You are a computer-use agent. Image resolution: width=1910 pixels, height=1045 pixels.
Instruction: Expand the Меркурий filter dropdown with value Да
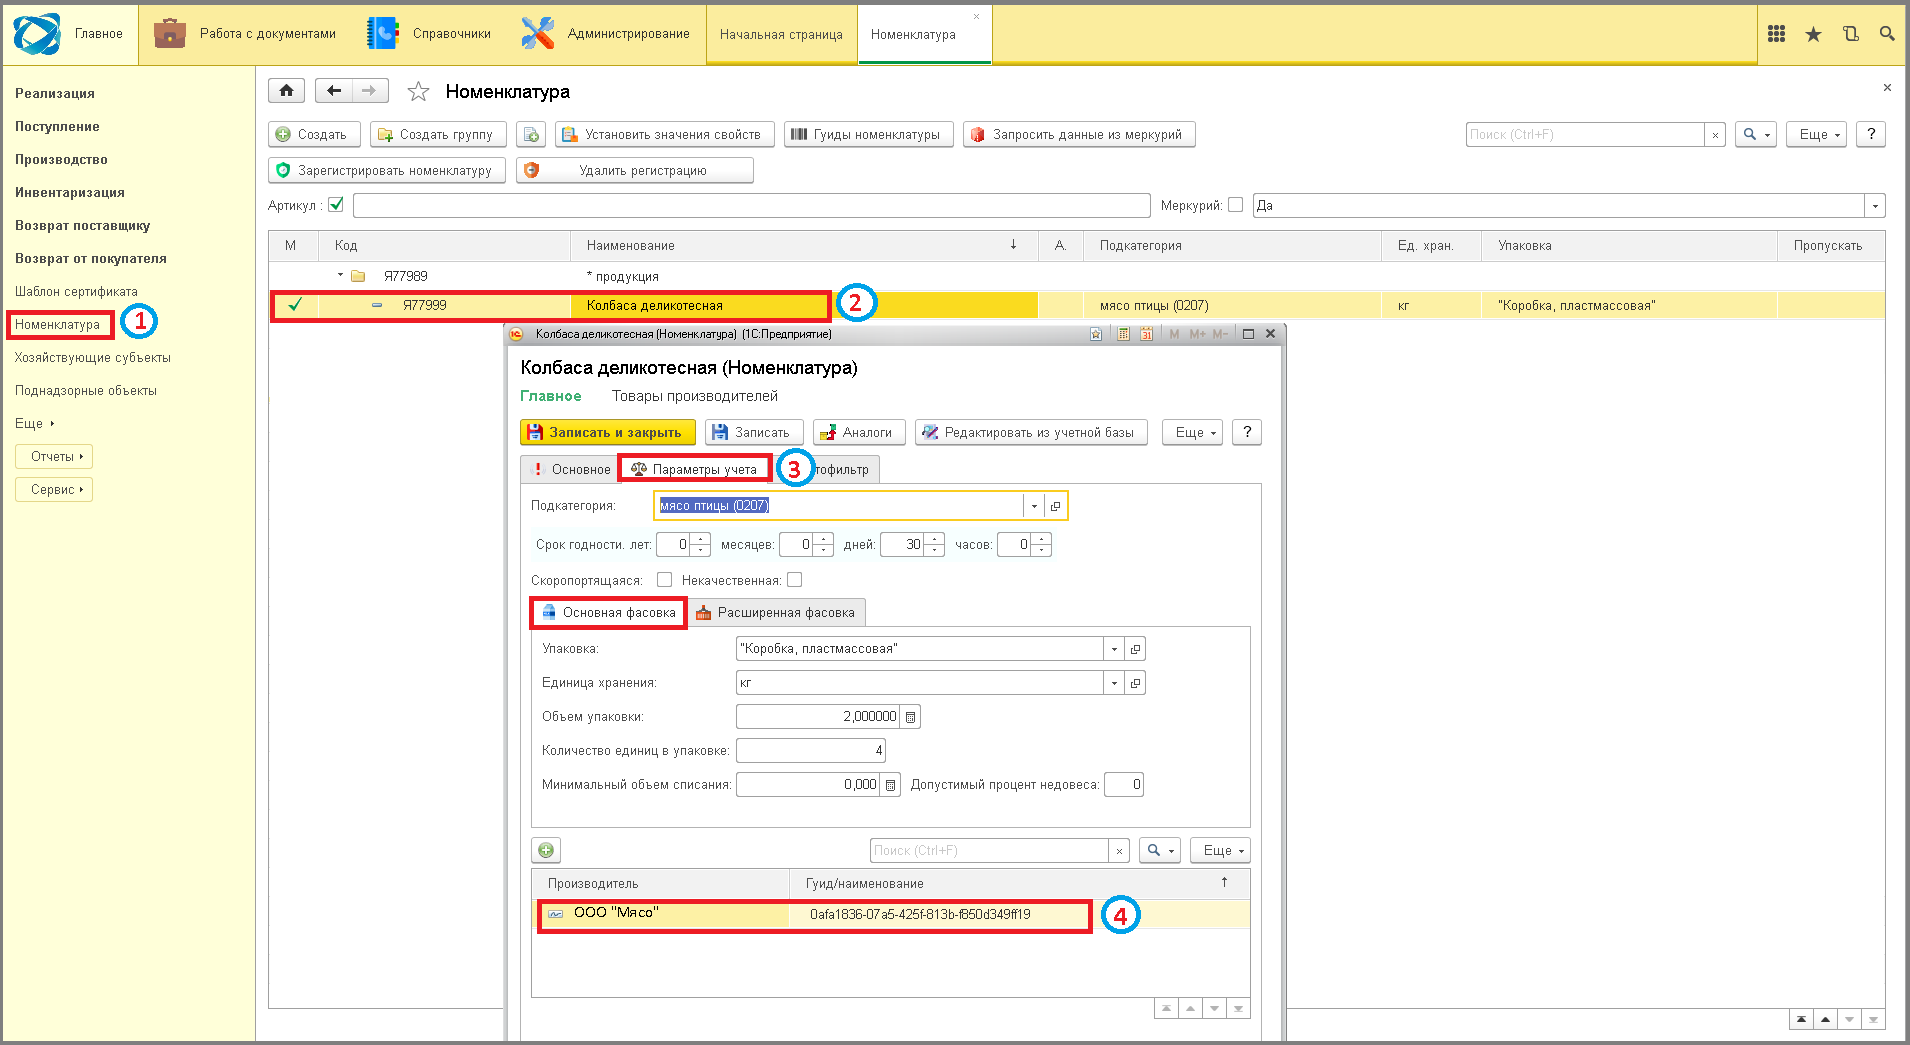(x=1875, y=206)
